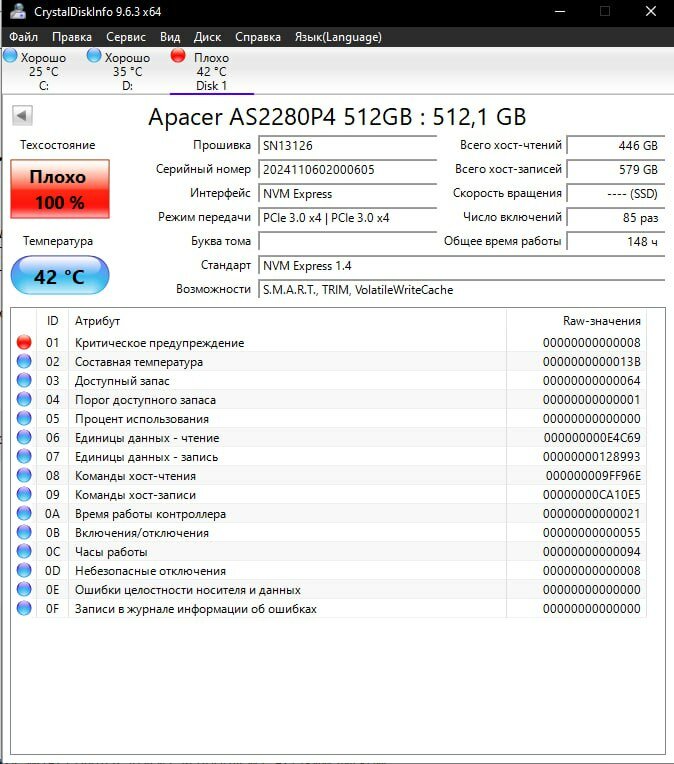Click blue status orb of attribute 05

(24, 419)
